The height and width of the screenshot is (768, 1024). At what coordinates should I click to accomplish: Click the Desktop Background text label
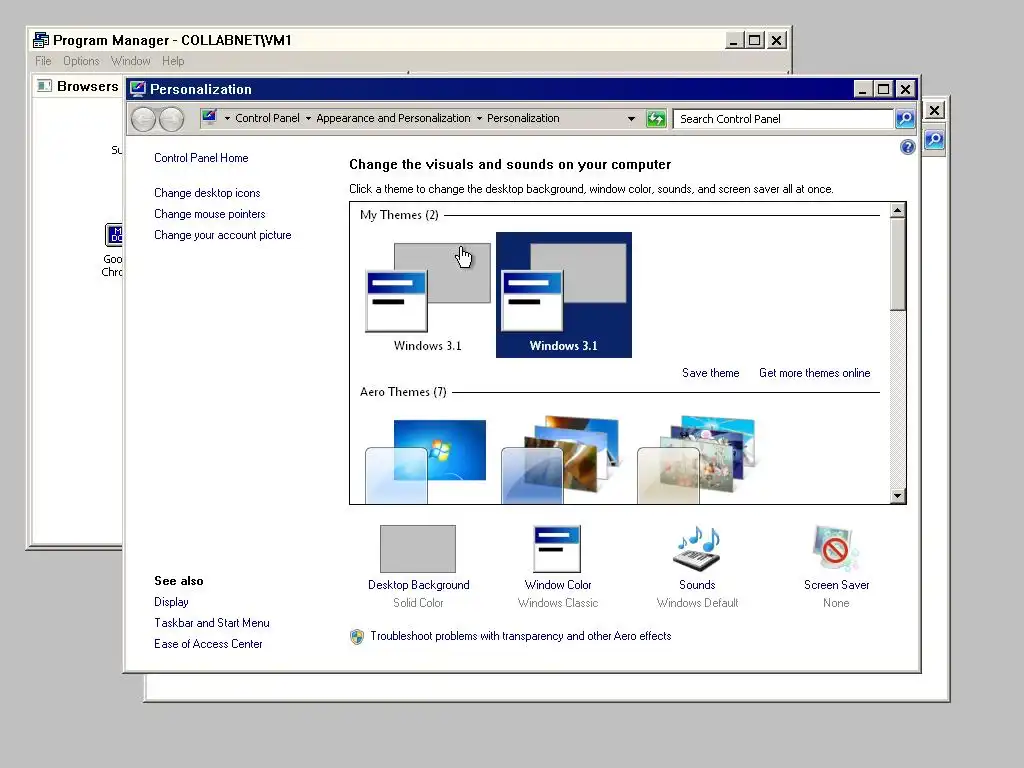pos(419,585)
